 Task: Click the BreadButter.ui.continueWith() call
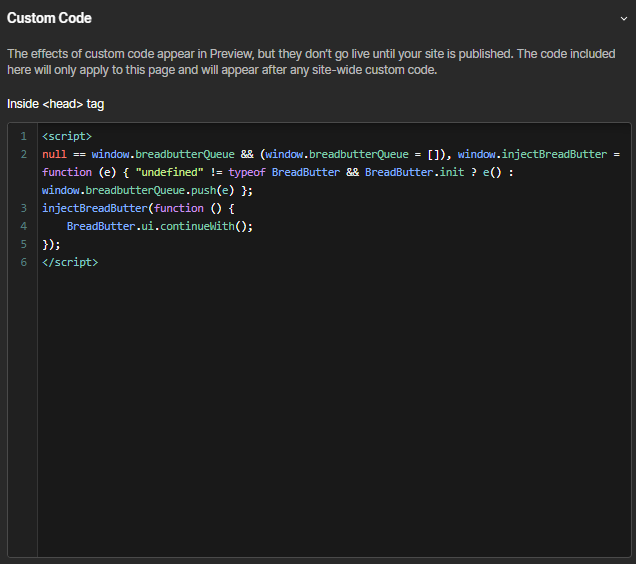(x=159, y=226)
